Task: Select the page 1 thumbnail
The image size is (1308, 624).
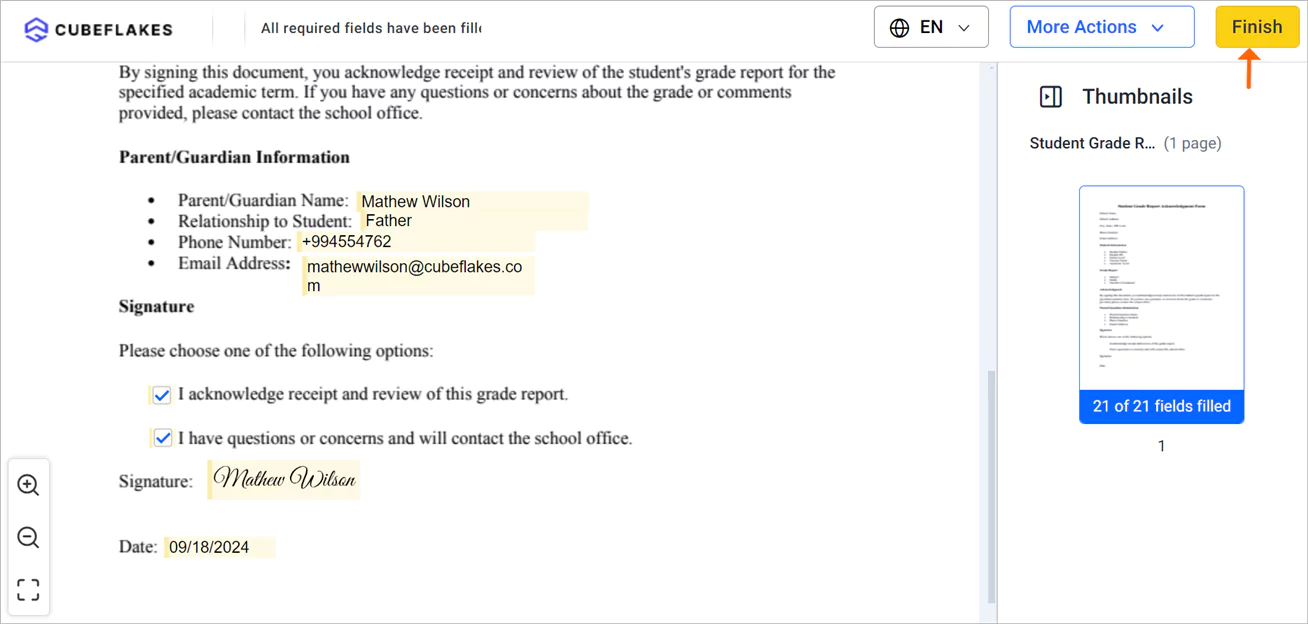Action: (x=1161, y=304)
